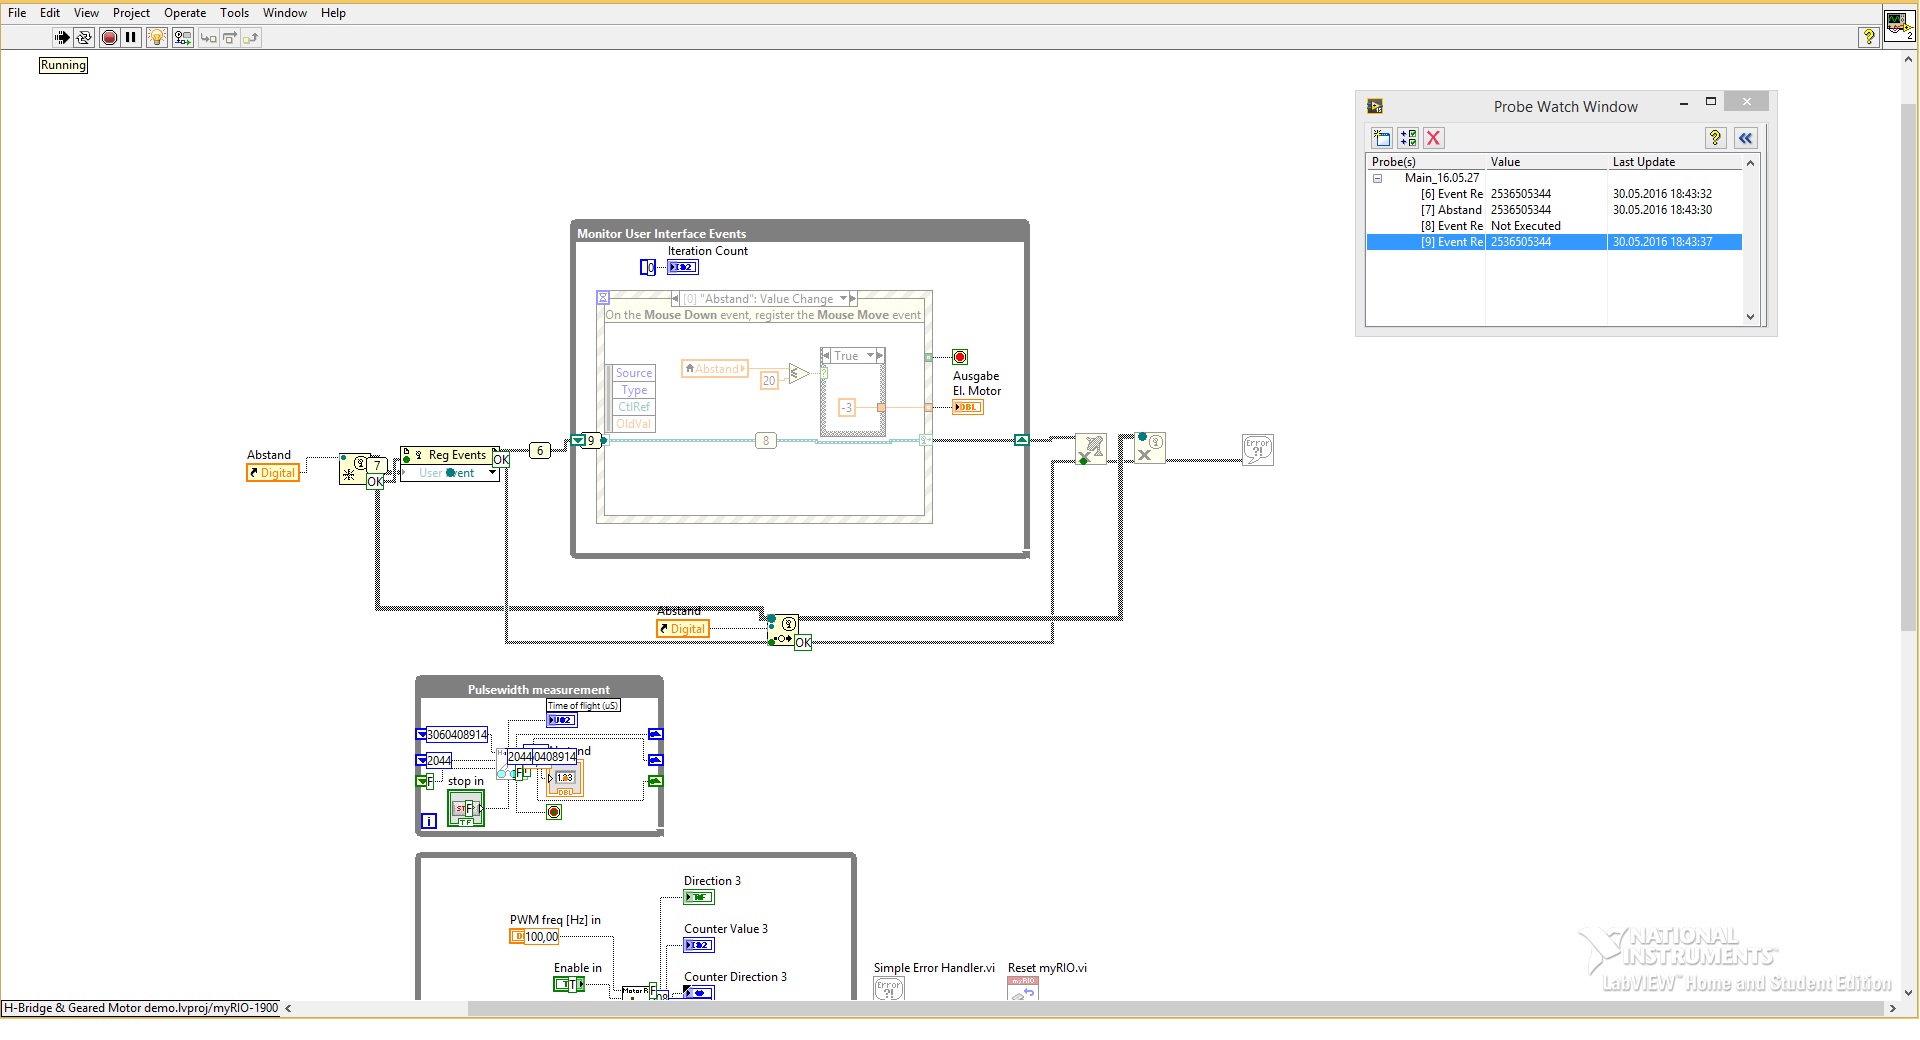1920x1040 pixels.
Task: Toggle the stop in boolean control
Action: (465, 808)
